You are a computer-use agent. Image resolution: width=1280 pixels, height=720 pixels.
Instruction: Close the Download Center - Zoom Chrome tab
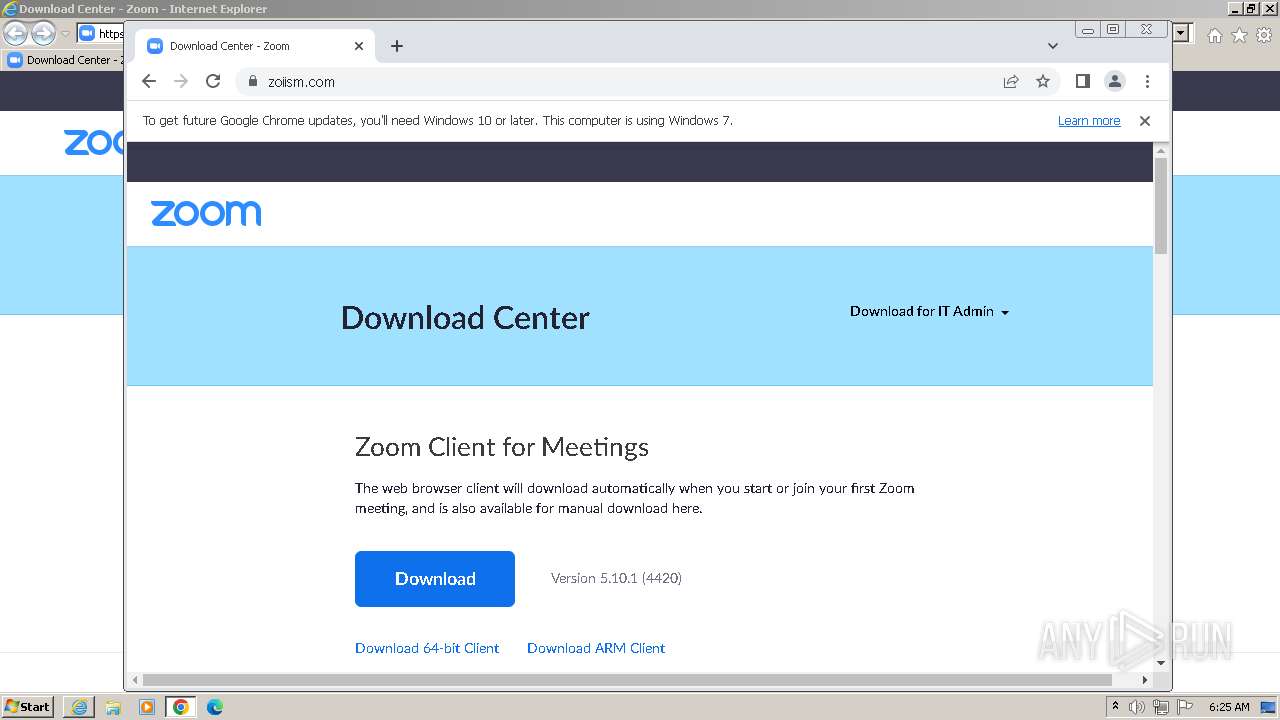[x=359, y=46]
